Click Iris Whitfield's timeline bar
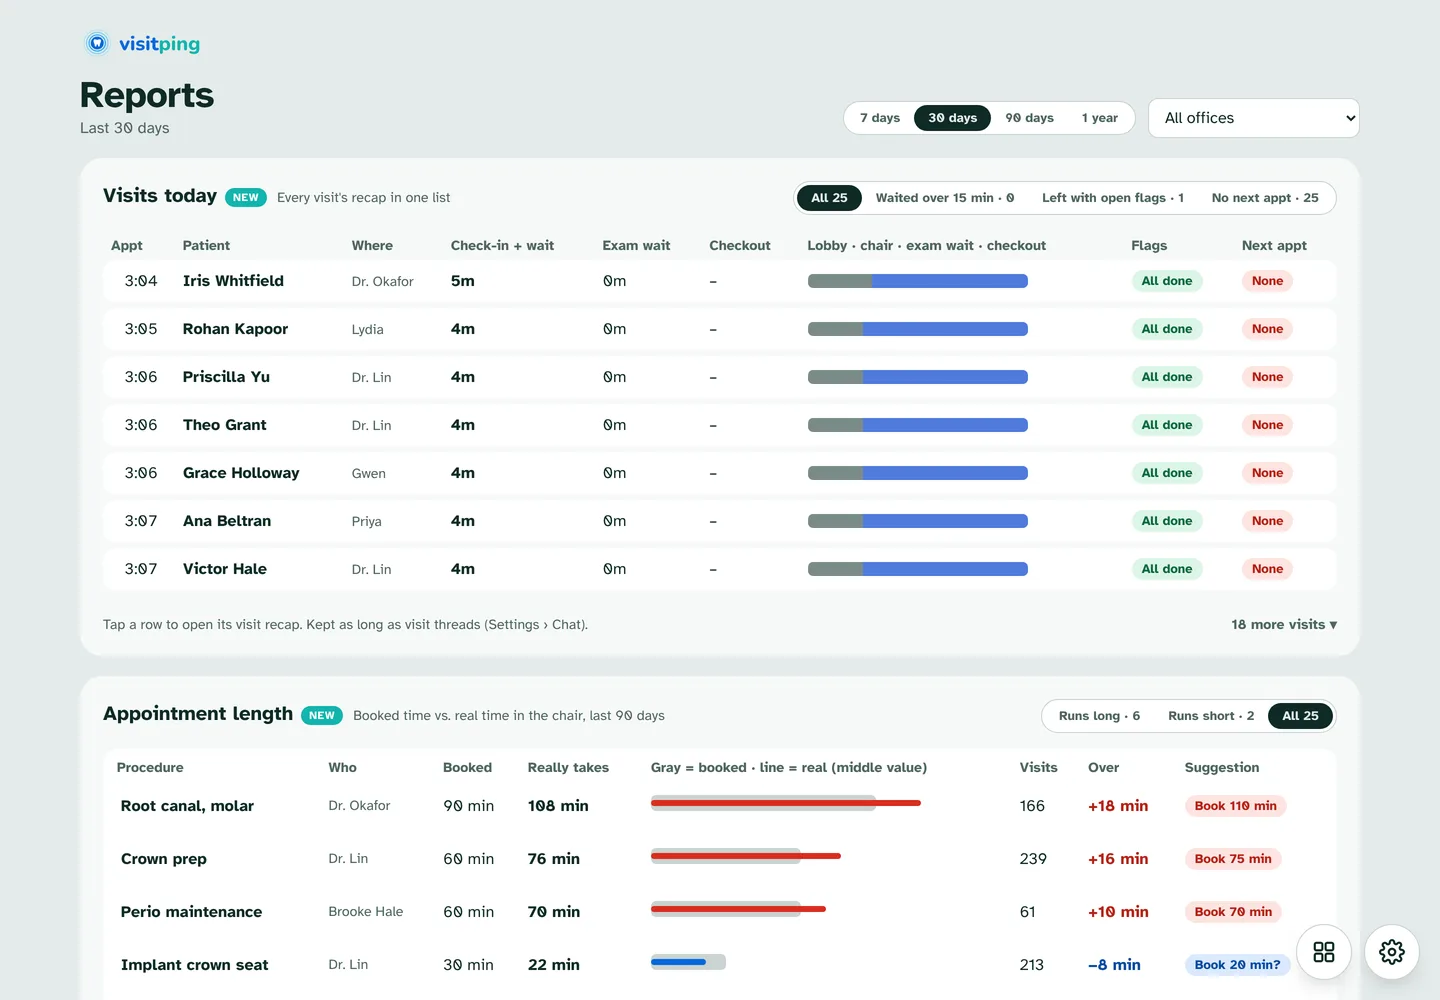Screen dimensions: 1440x1000 (918, 281)
